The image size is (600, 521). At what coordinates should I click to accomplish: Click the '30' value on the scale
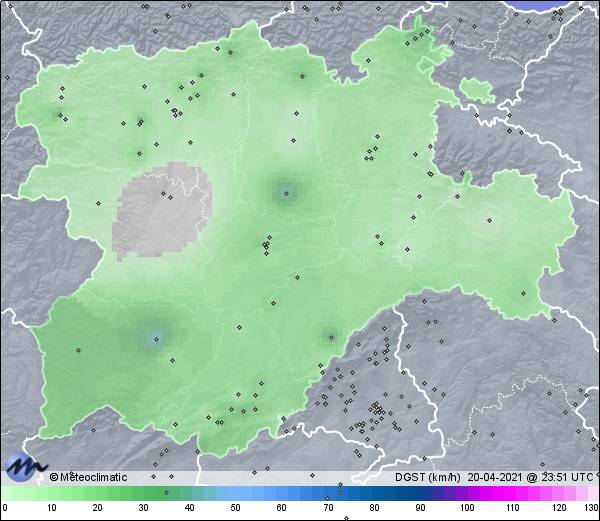143,508
